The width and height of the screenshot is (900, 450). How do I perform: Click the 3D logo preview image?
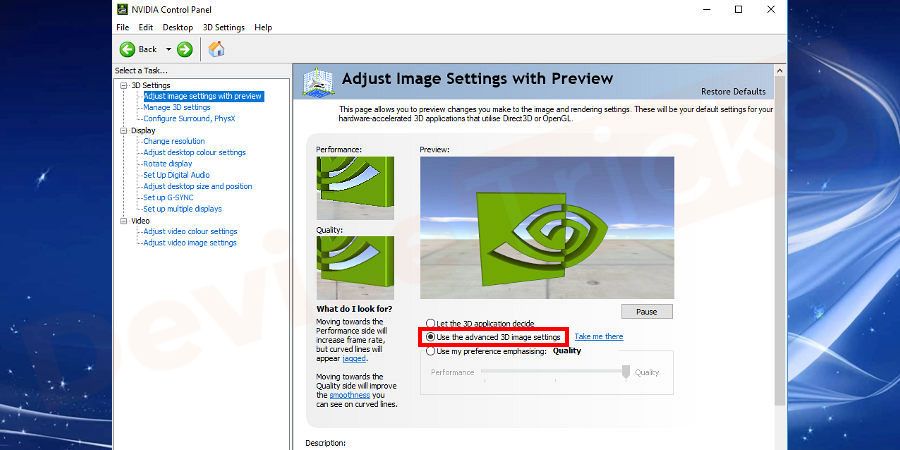pyautogui.click(x=547, y=227)
